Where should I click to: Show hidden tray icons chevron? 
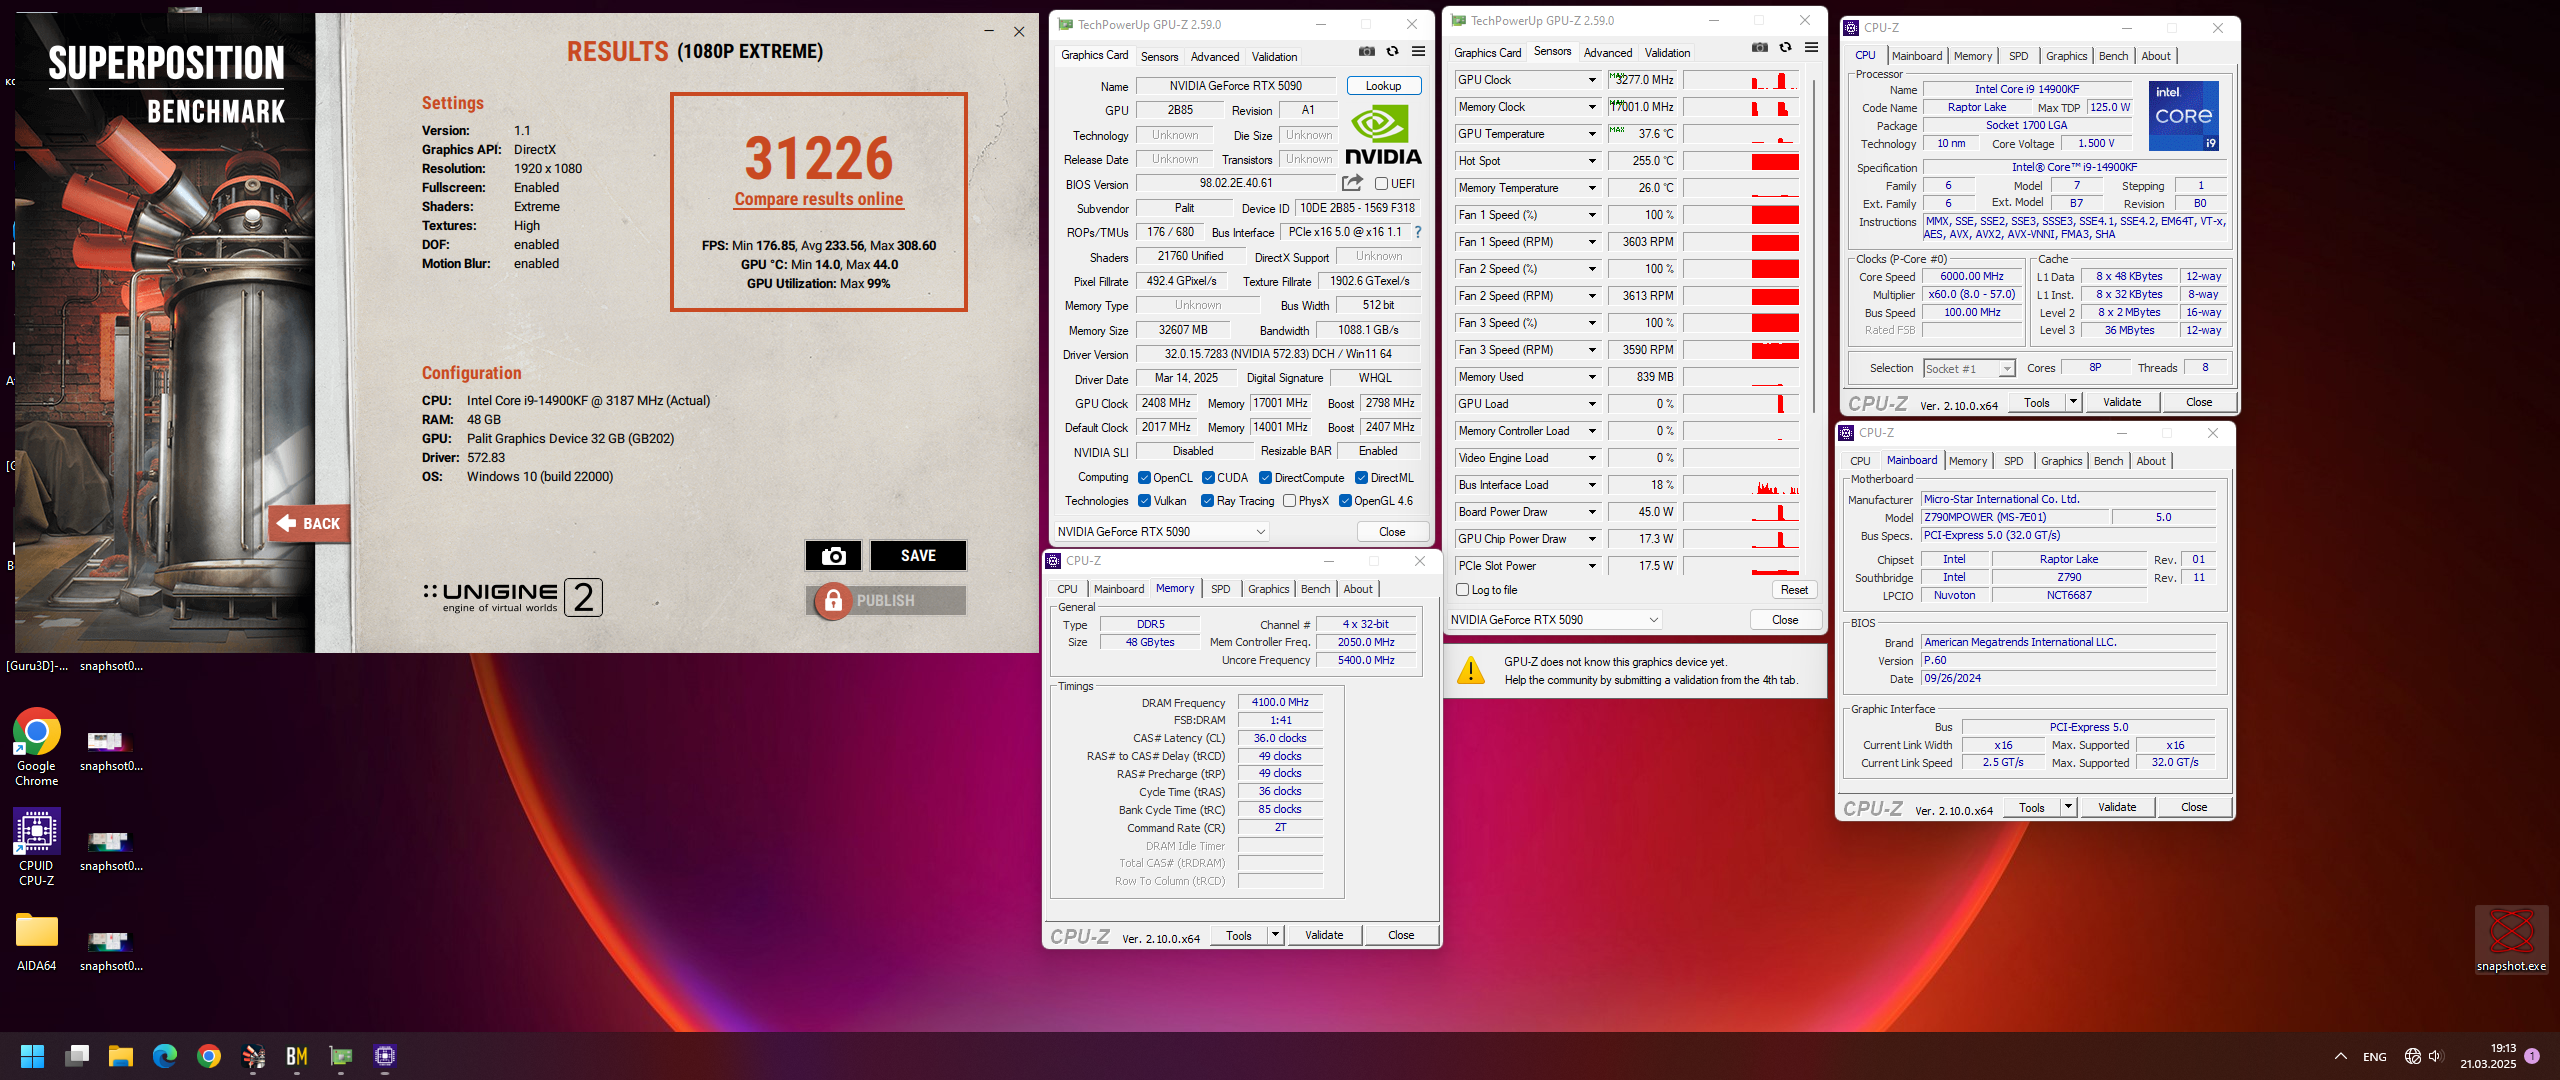click(x=2341, y=1056)
